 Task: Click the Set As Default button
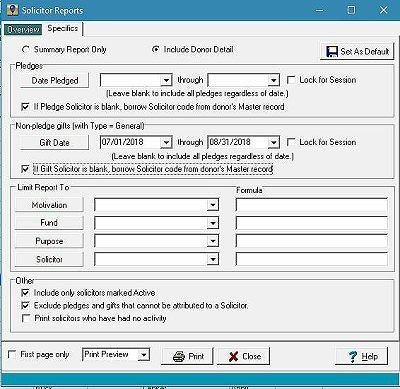pyautogui.click(x=357, y=52)
